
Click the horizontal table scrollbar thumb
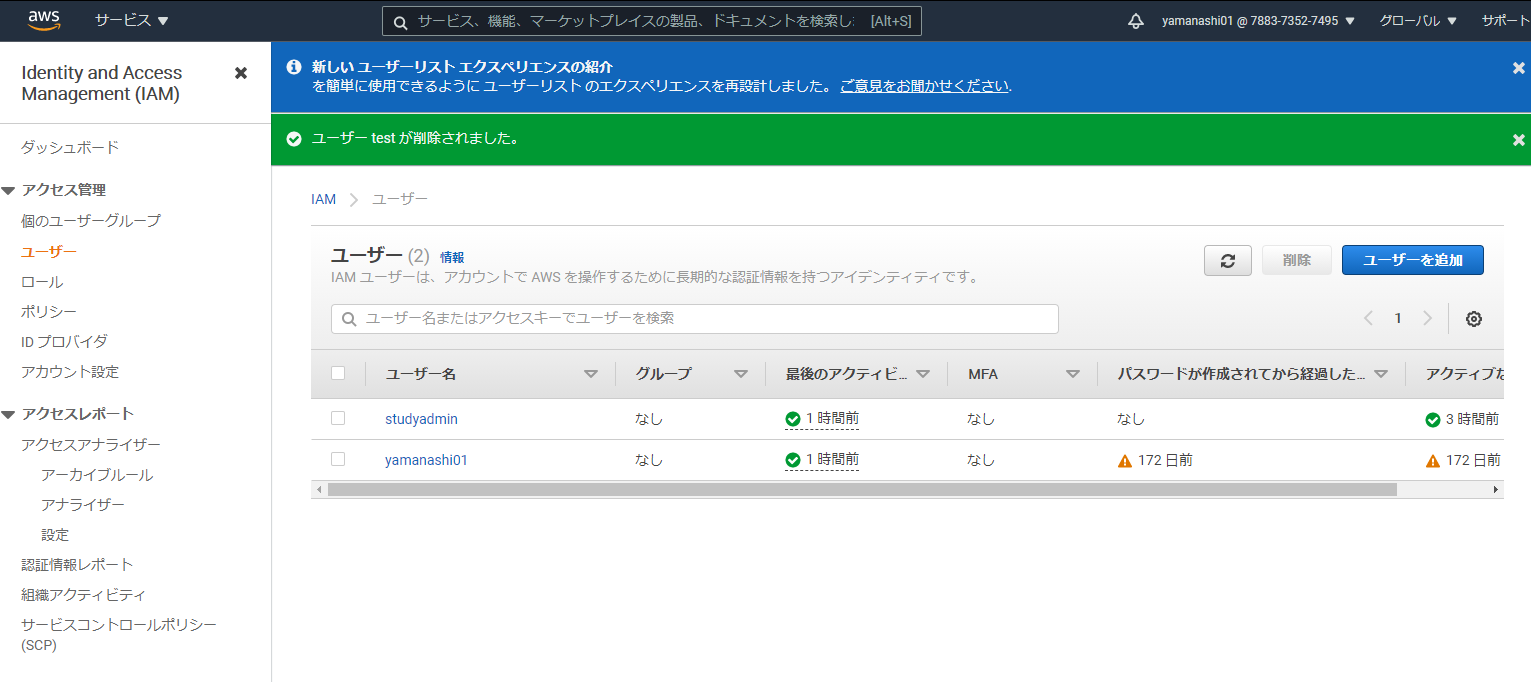pos(861,489)
